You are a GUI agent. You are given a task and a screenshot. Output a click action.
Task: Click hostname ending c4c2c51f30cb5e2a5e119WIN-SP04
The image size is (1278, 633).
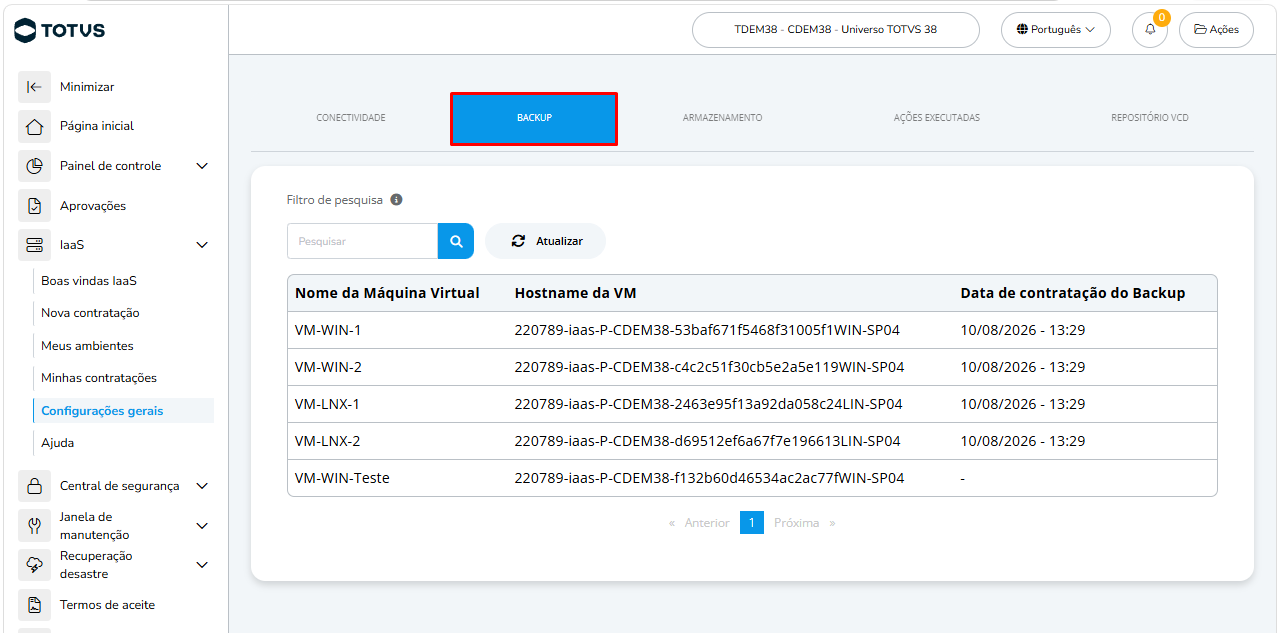click(x=709, y=367)
